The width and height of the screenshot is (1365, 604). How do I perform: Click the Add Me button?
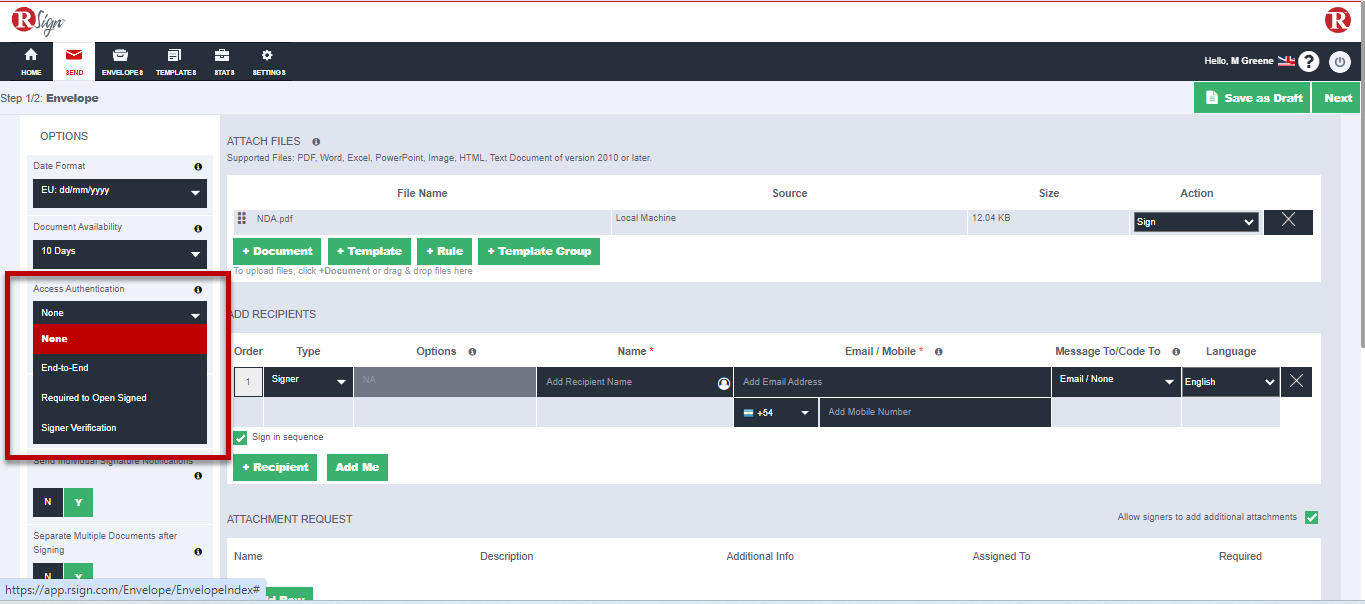(x=357, y=467)
